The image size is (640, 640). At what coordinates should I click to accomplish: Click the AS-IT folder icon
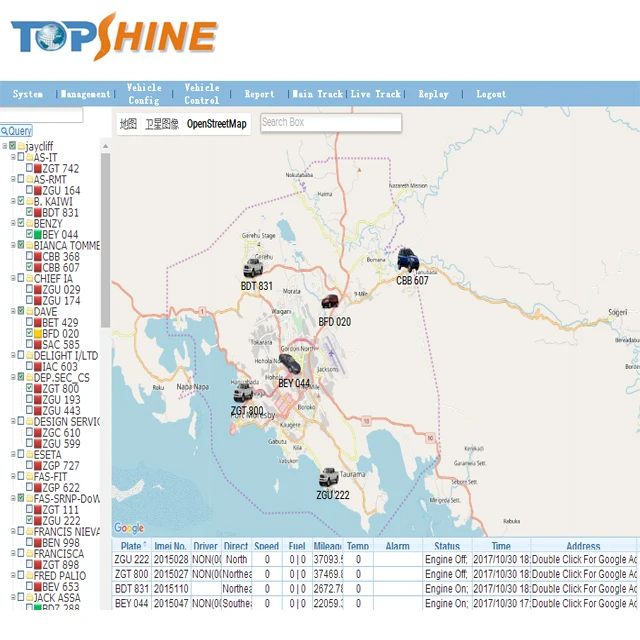pyautogui.click(x=30, y=157)
